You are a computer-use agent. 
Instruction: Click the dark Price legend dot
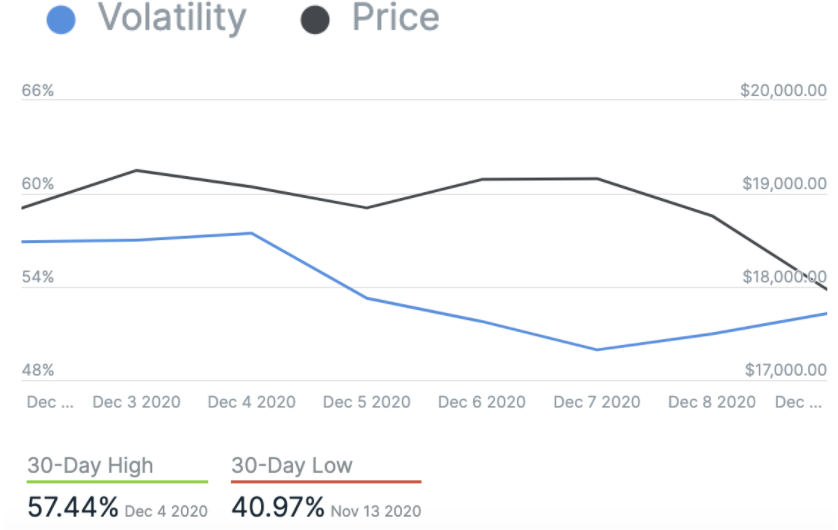[316, 19]
